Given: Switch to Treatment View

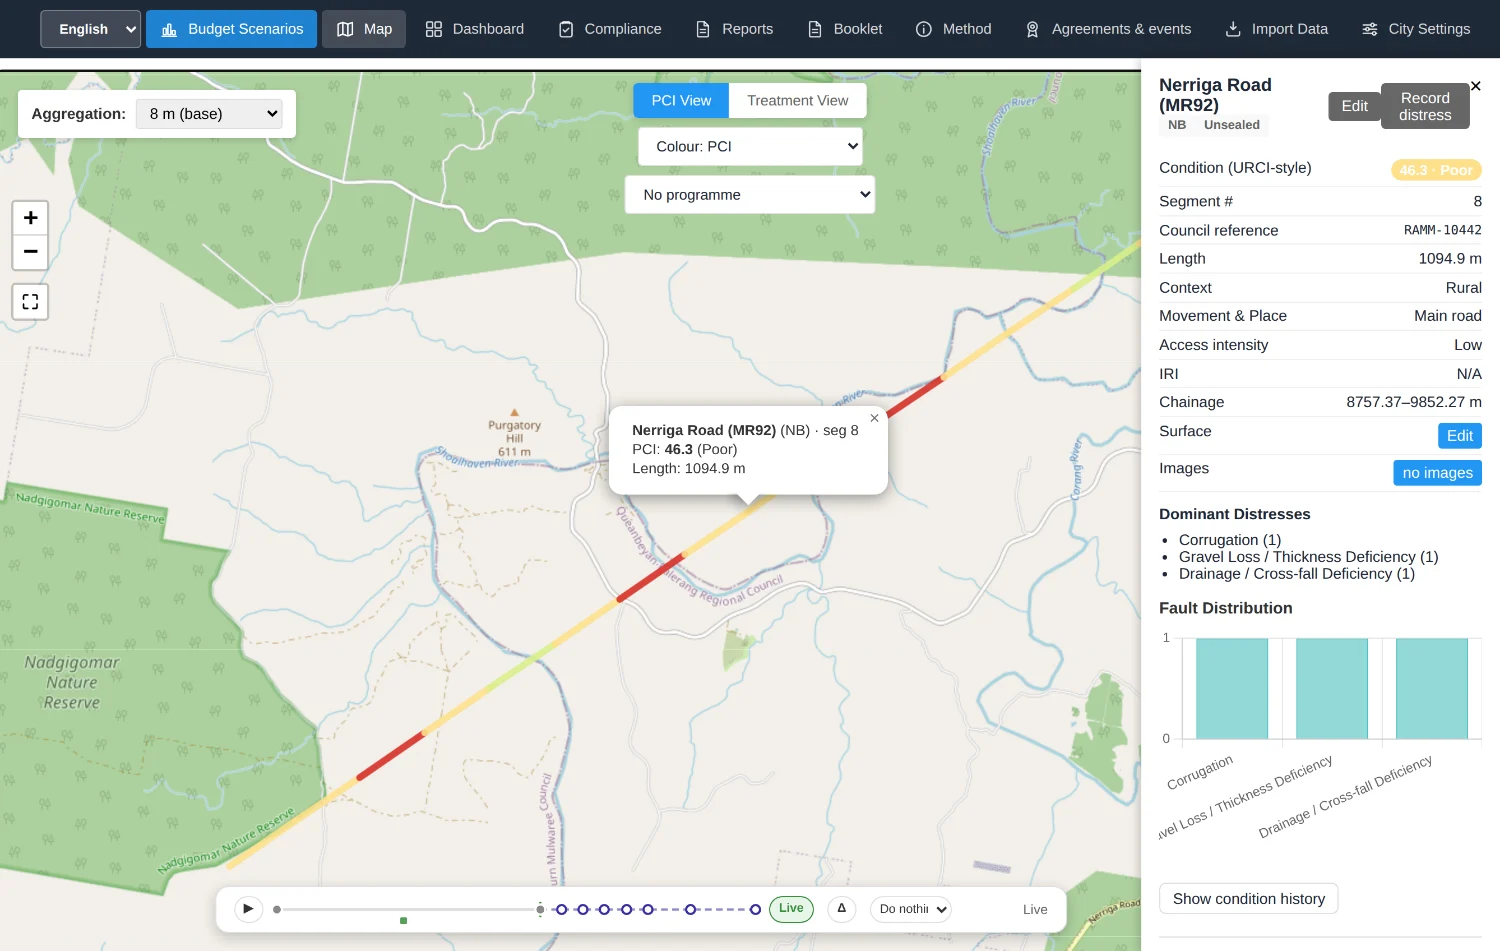Looking at the screenshot, I should tap(797, 100).
